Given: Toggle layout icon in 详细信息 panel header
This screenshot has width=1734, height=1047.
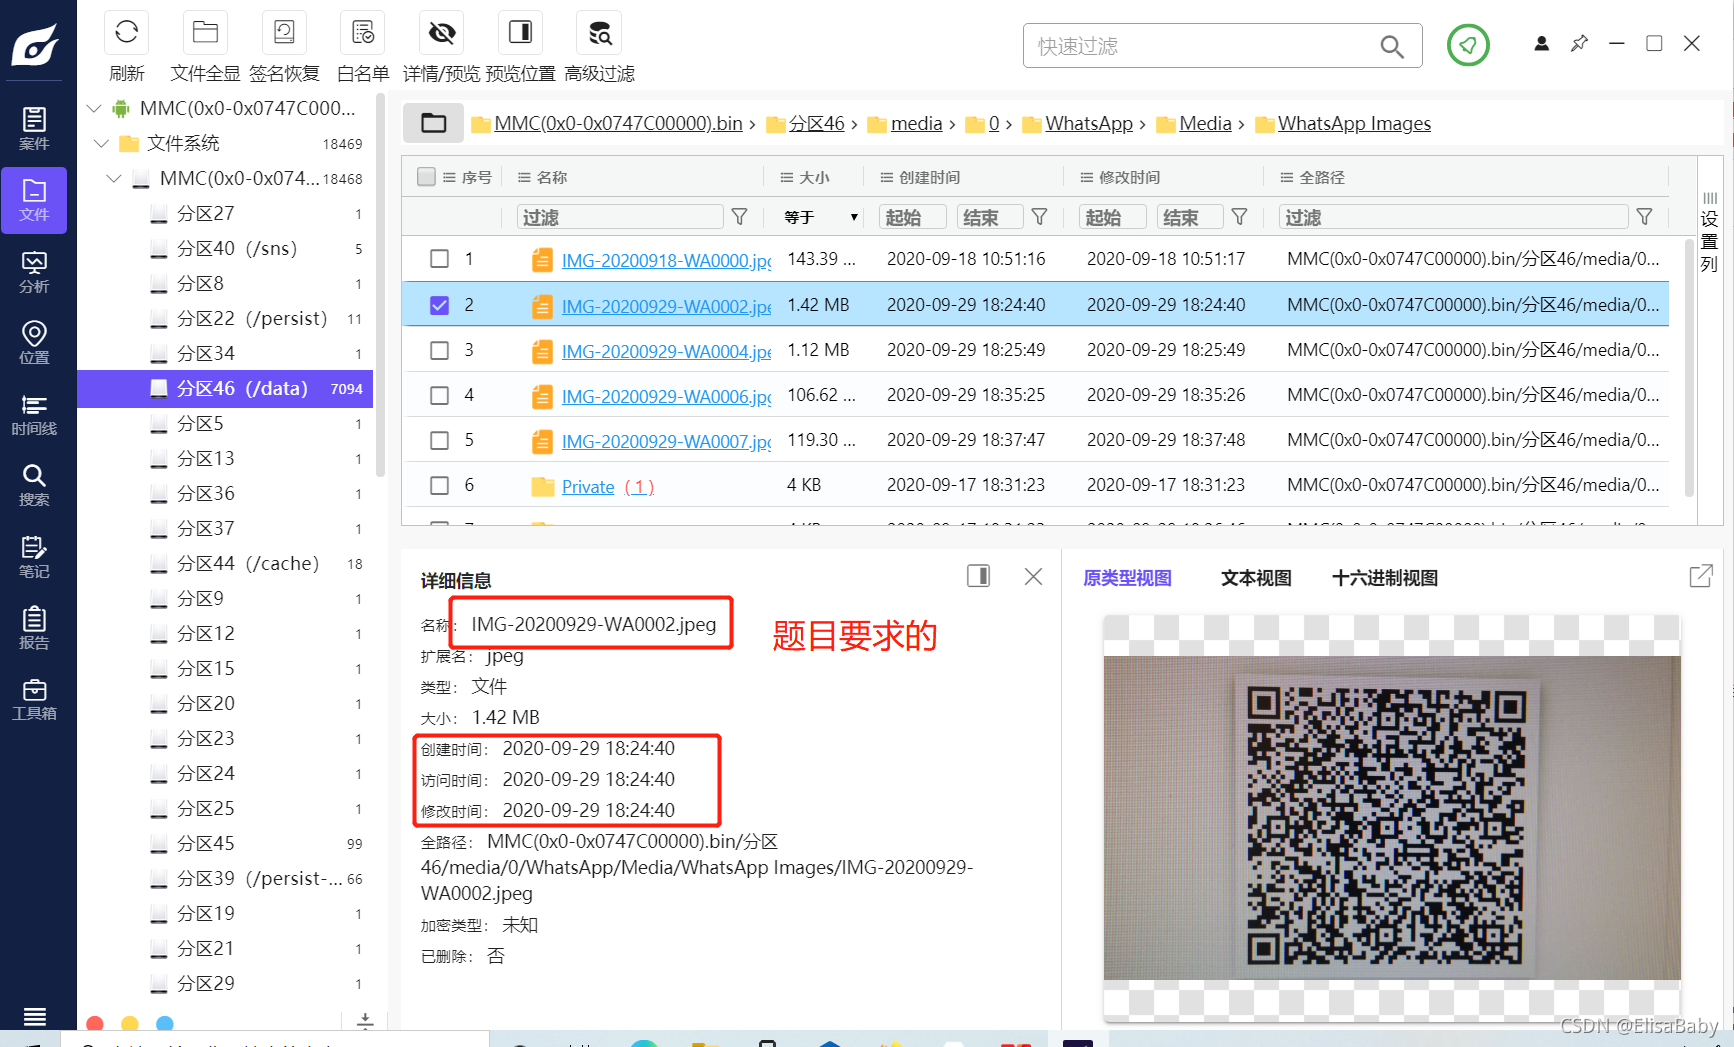Looking at the screenshot, I should tap(978, 576).
